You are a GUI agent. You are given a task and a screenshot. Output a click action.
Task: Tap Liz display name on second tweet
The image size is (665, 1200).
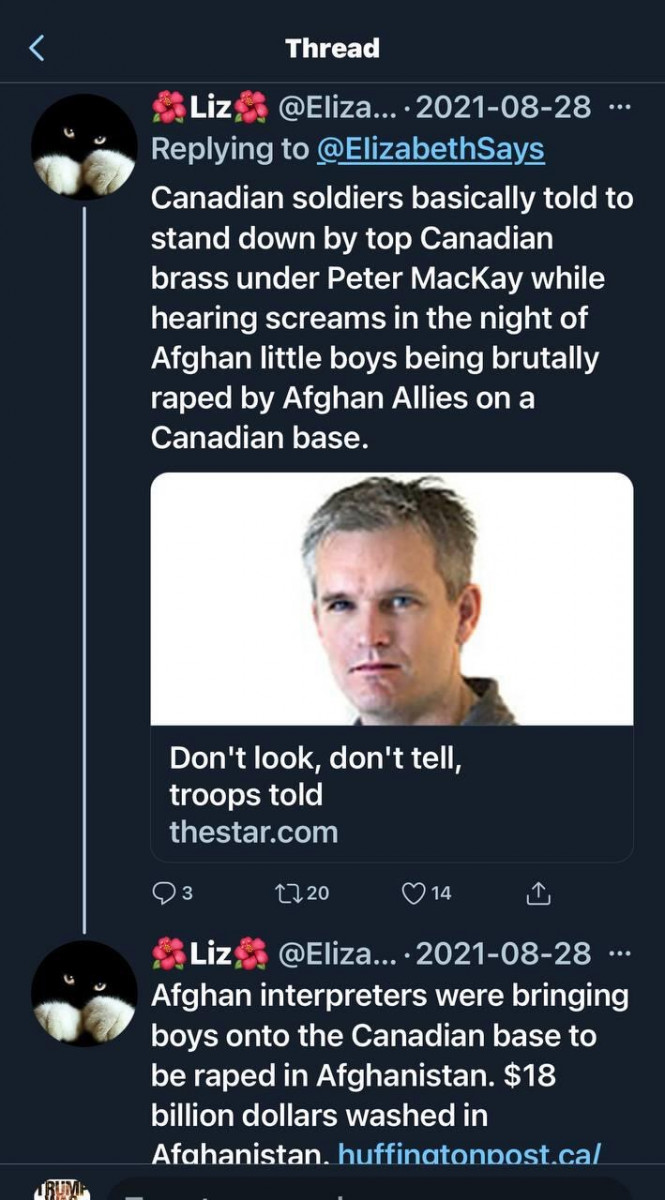(x=210, y=953)
